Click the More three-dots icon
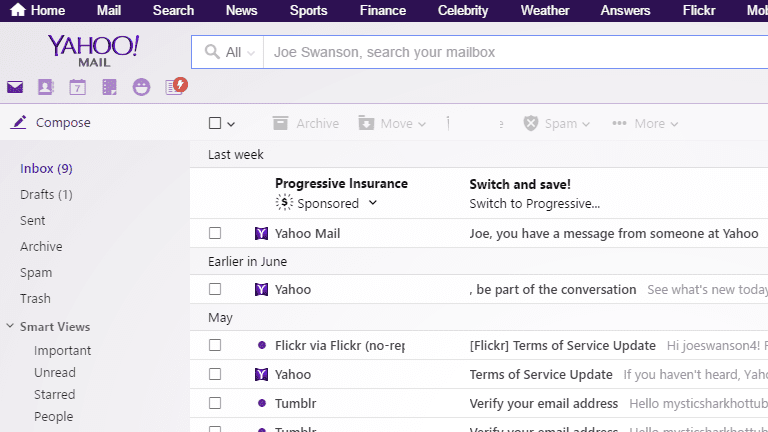The height and width of the screenshot is (432, 768). [x=619, y=123]
